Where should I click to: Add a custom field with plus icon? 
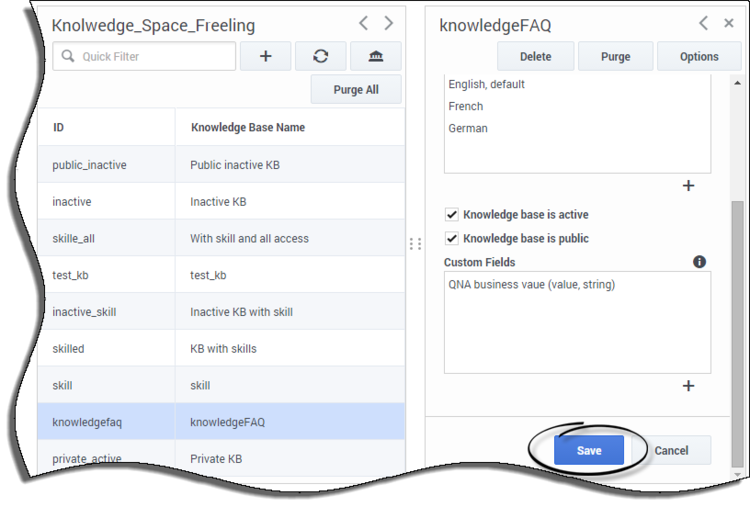coord(688,386)
